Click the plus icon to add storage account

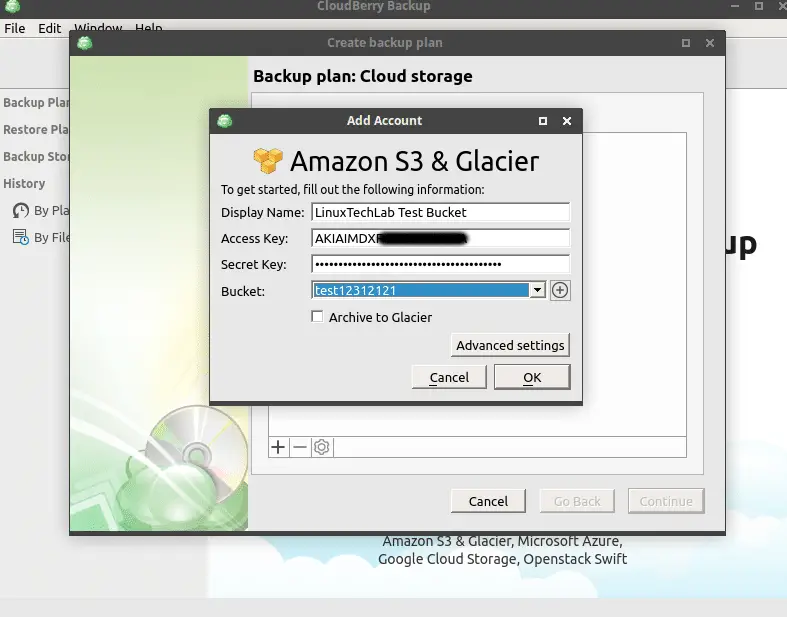[278, 447]
